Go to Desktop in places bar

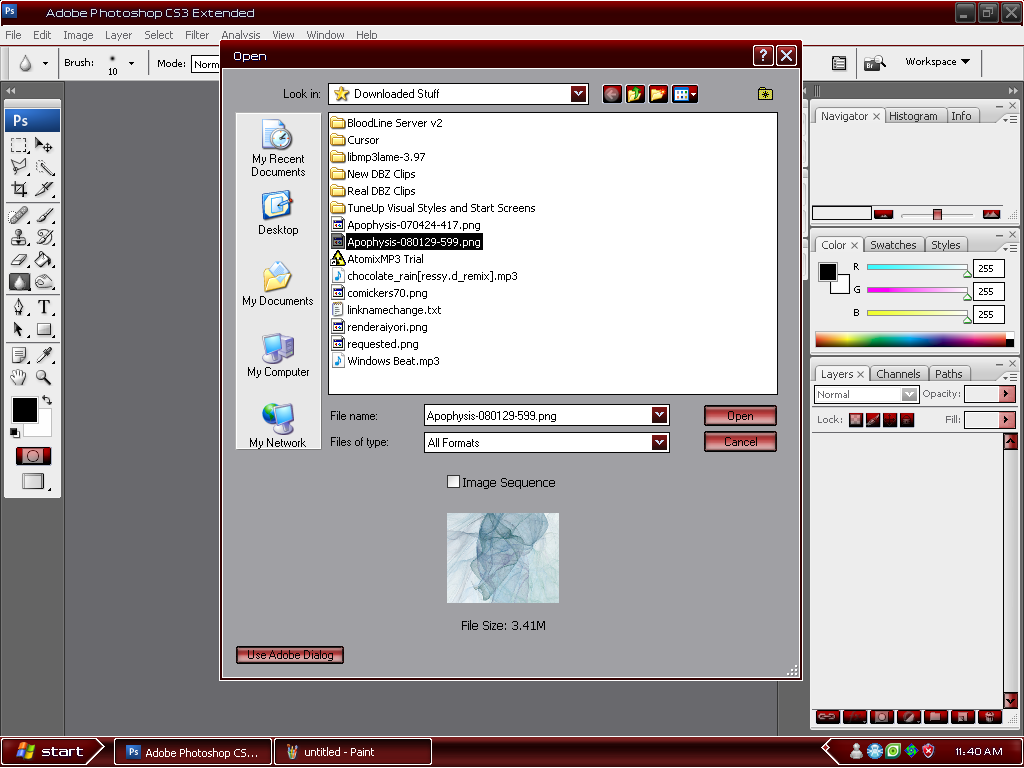coord(278,214)
